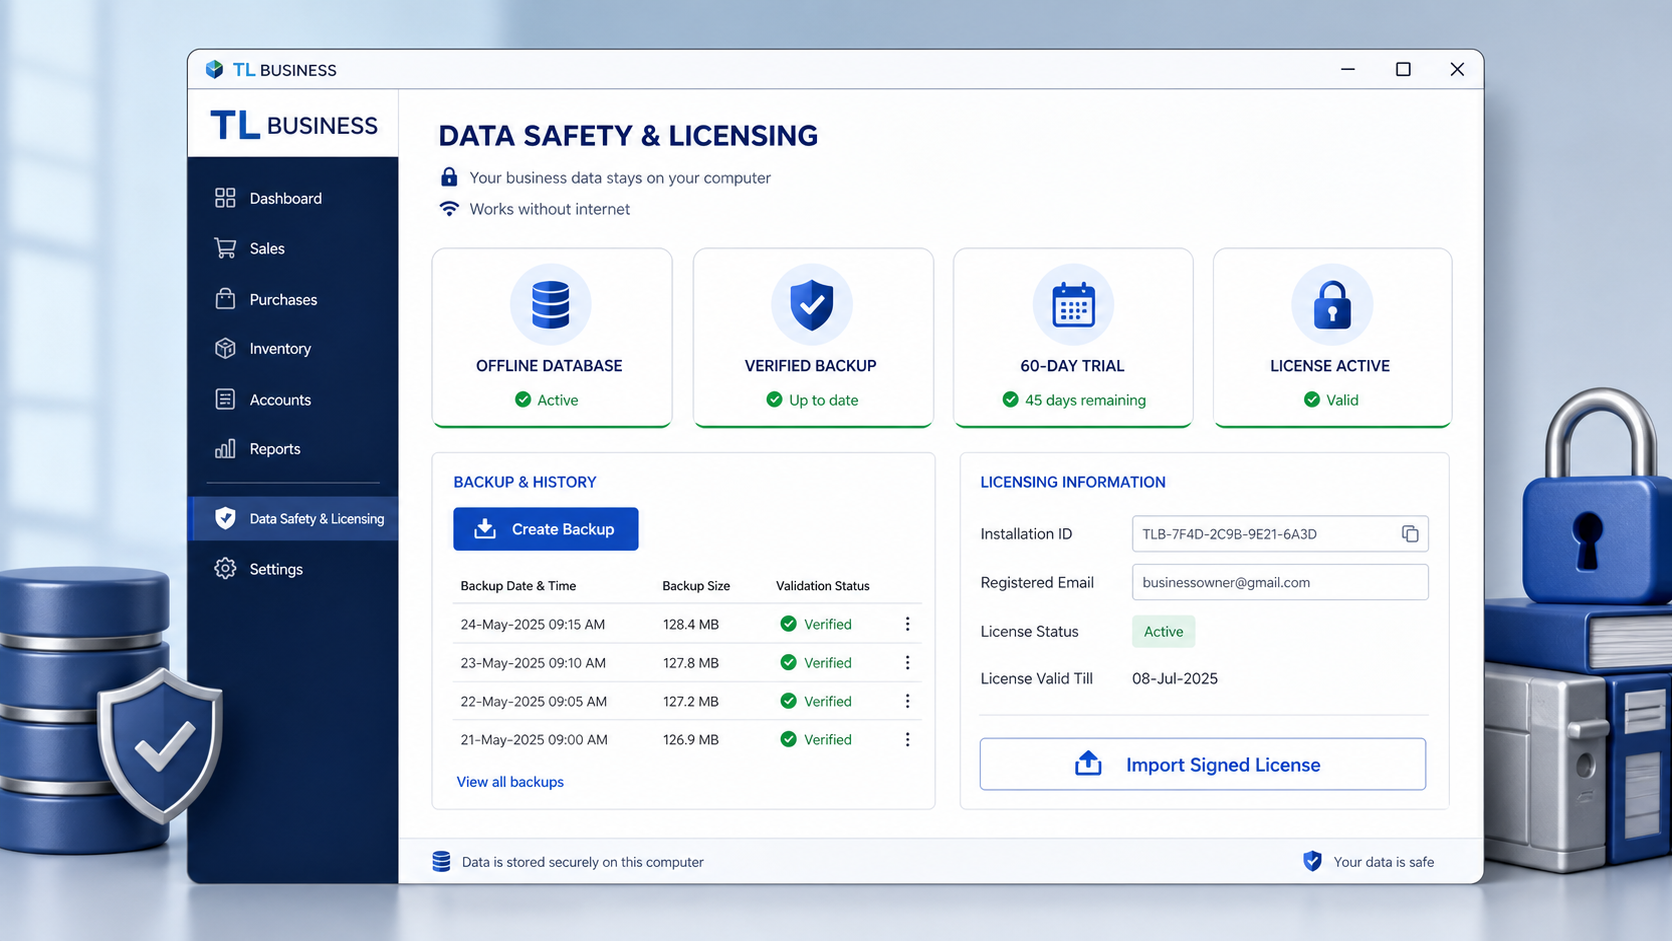Select the 21-May-2025 09:00 AM backup row
The image size is (1672, 941).
687,739
